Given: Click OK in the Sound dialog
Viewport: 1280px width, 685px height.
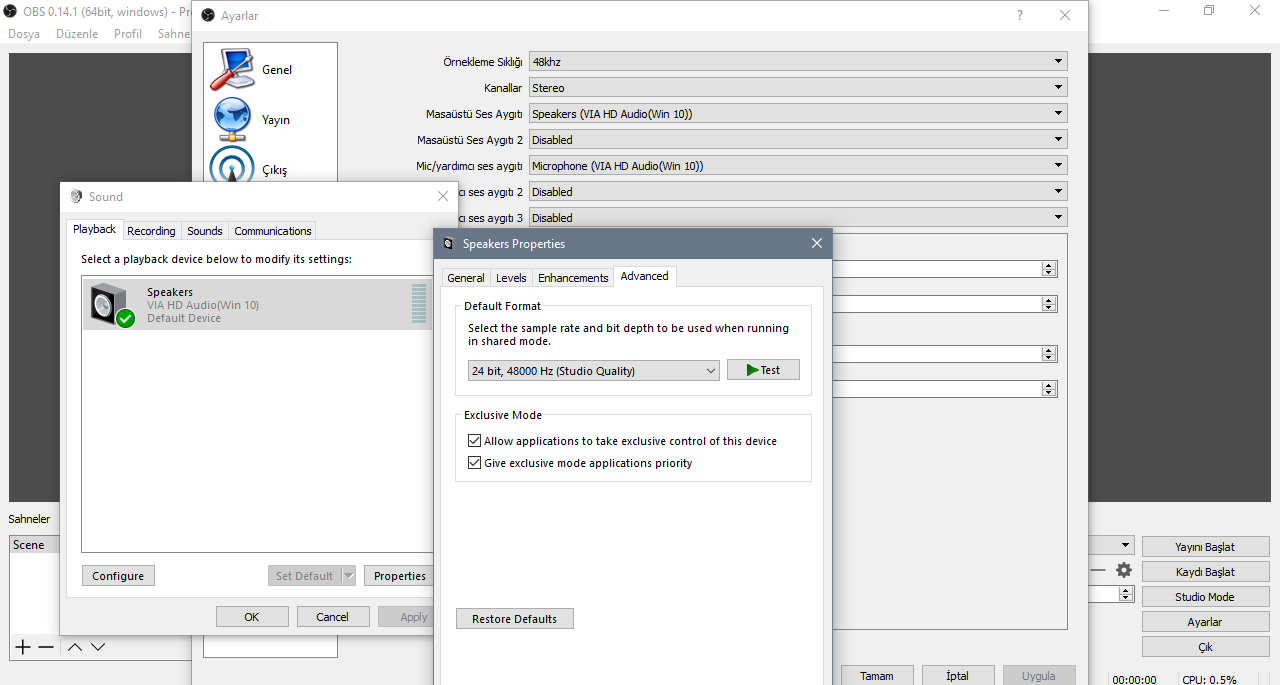Looking at the screenshot, I should [252, 617].
